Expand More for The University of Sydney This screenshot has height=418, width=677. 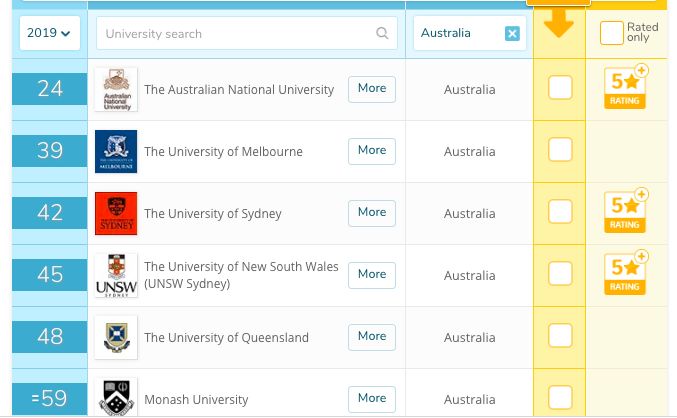(x=371, y=212)
